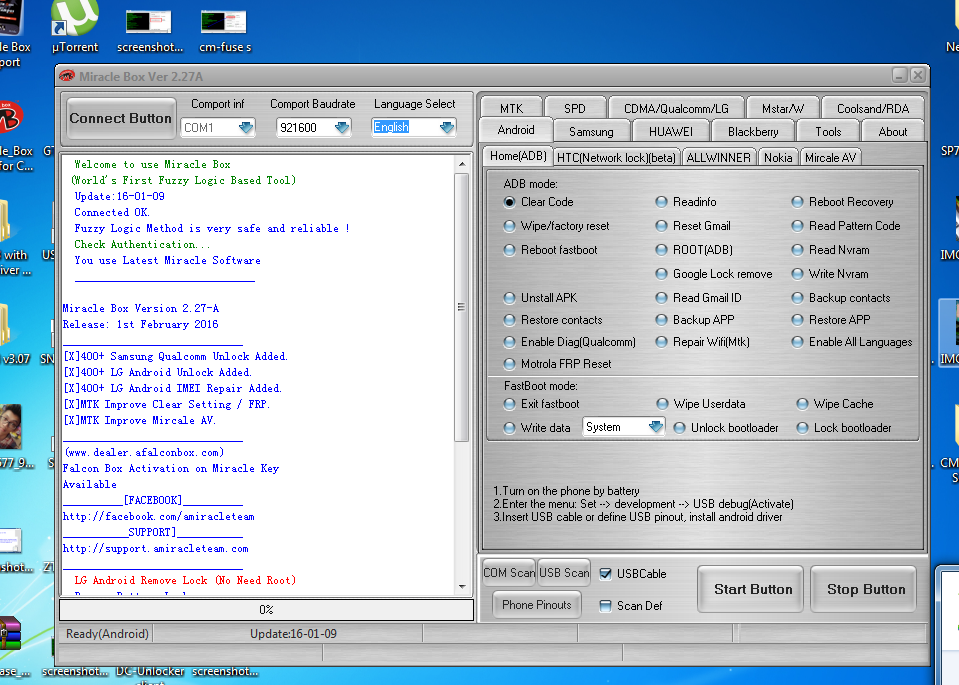Open the Mstar/W tab
Screen dimensions: 959x685
(x=783, y=108)
